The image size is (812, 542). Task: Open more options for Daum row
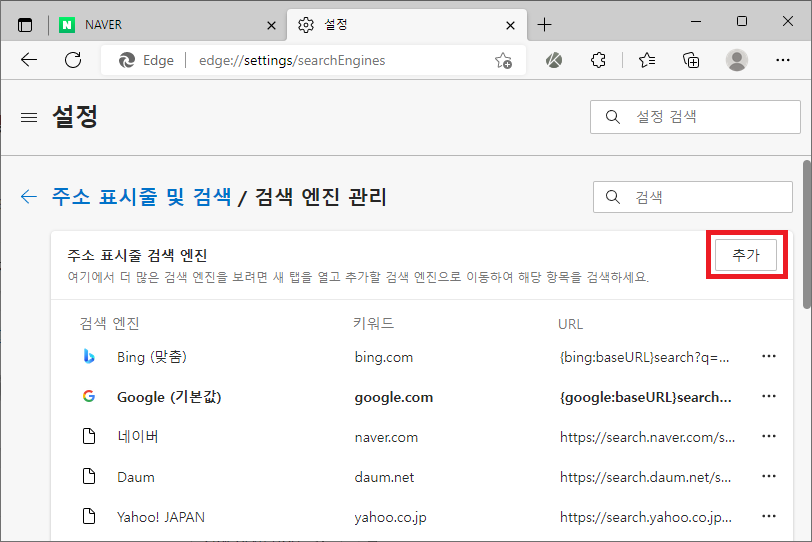[769, 476]
